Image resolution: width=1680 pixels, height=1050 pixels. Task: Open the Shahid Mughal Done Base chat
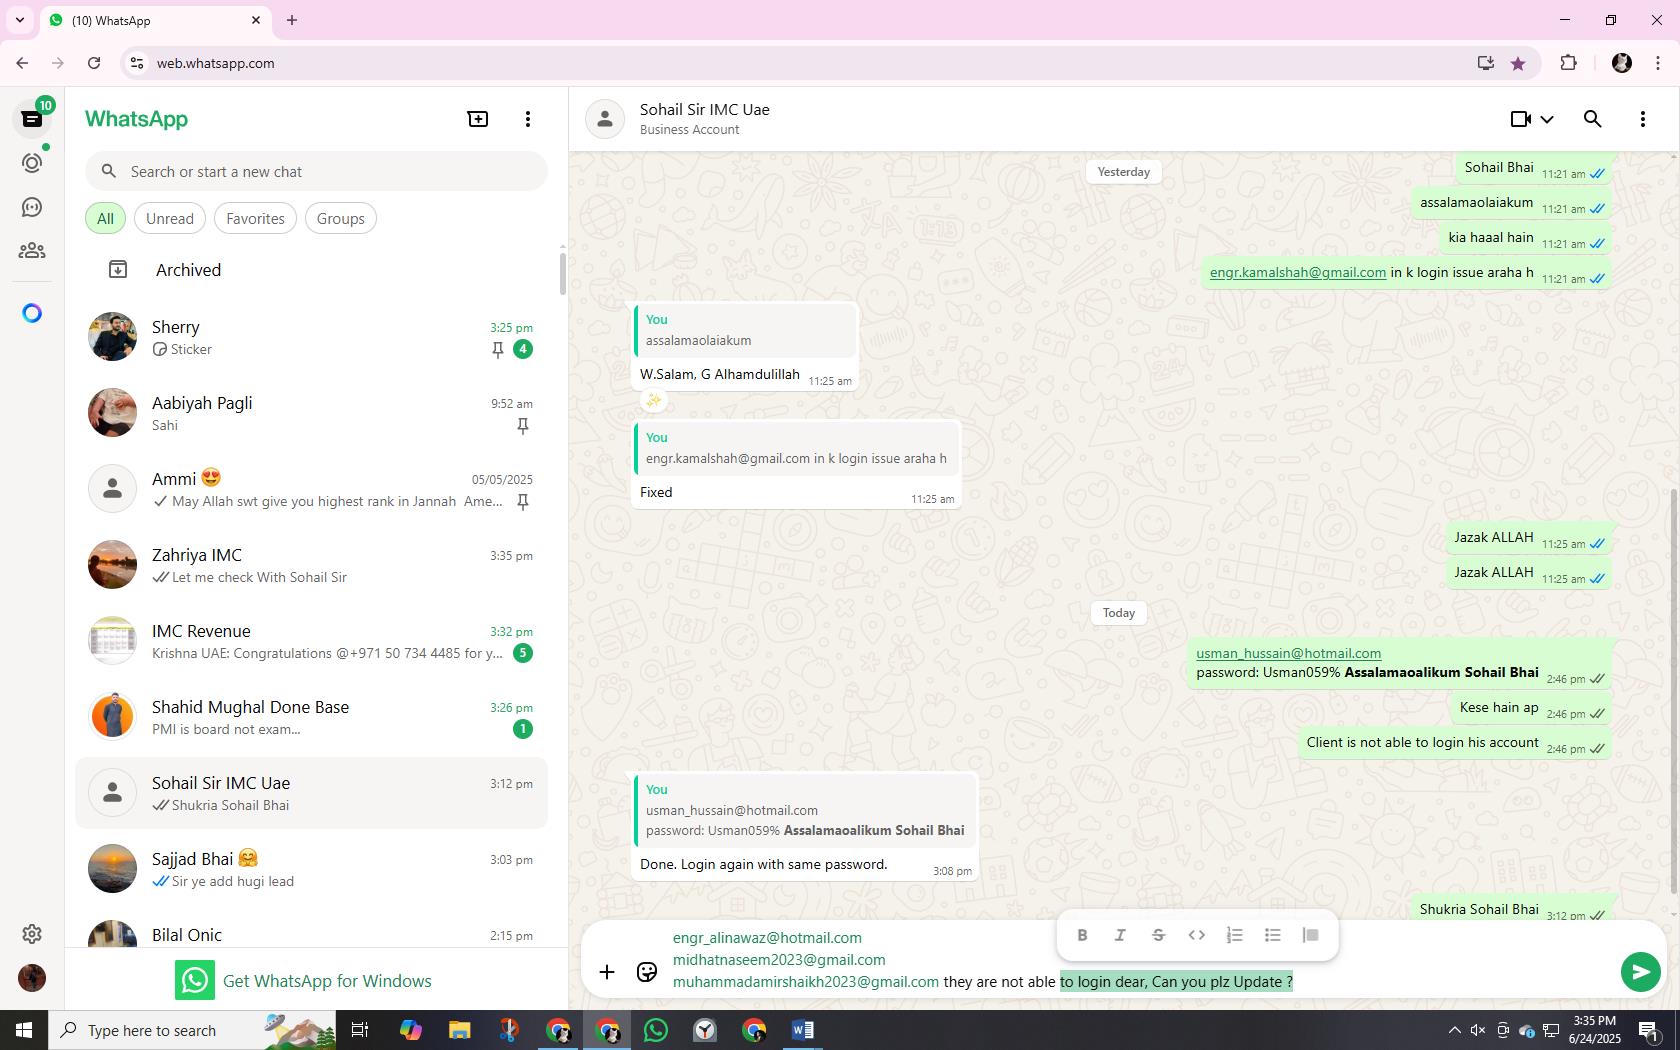(x=312, y=717)
